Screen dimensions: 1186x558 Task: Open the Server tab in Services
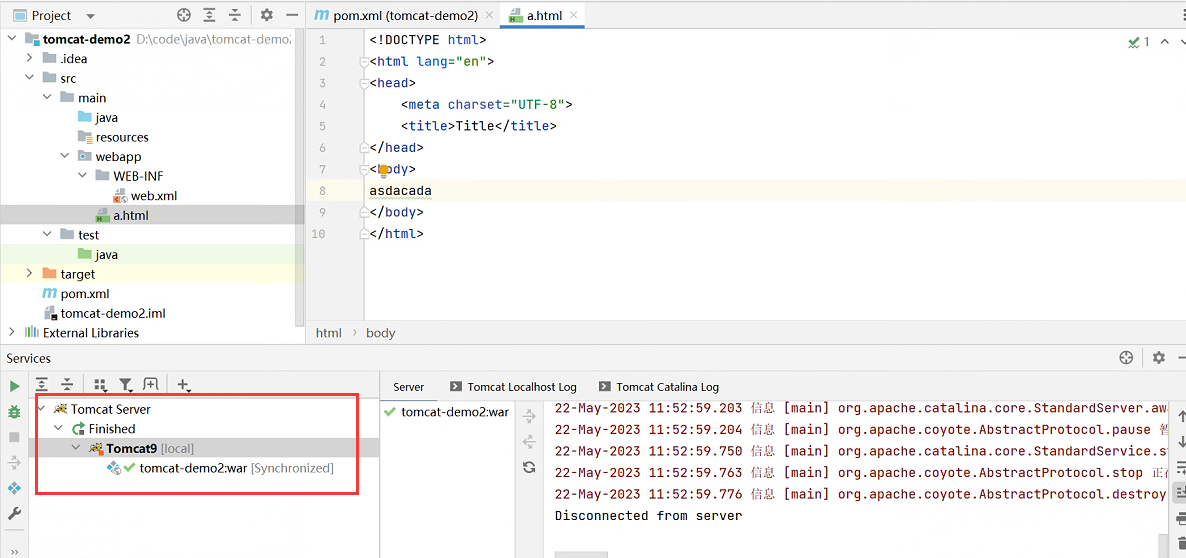click(408, 386)
